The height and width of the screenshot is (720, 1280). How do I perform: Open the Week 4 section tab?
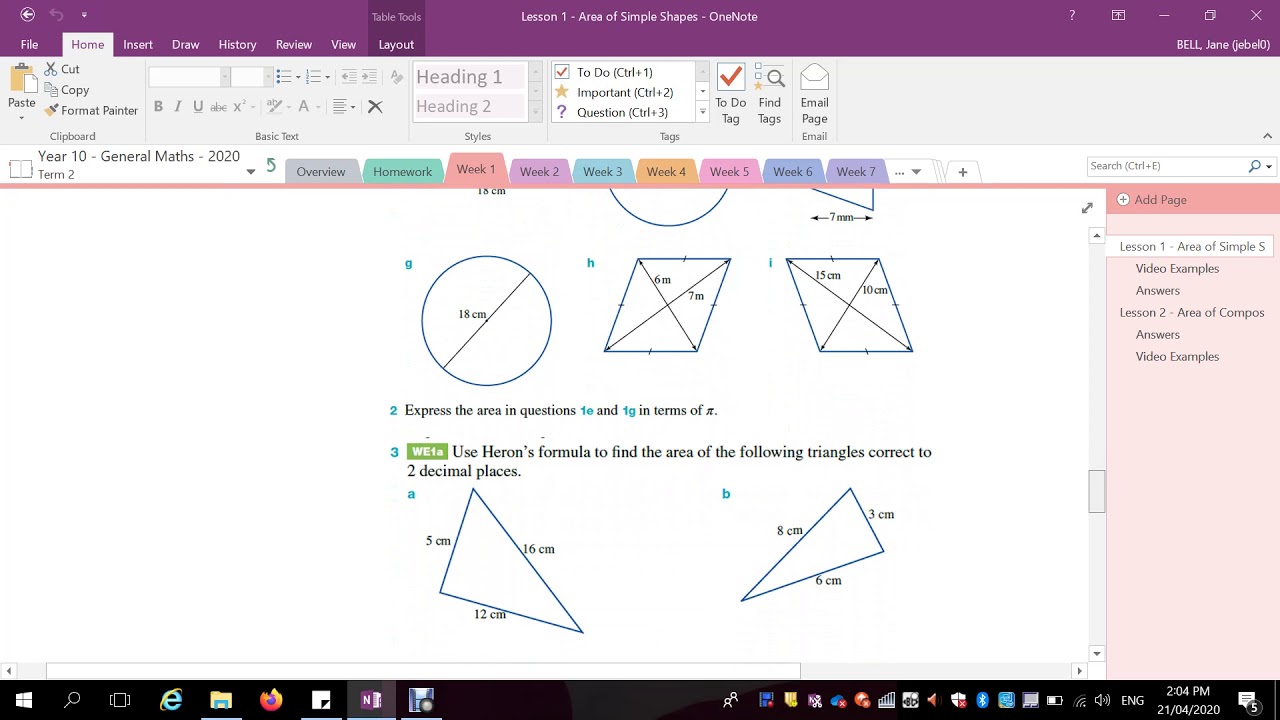pyautogui.click(x=666, y=171)
